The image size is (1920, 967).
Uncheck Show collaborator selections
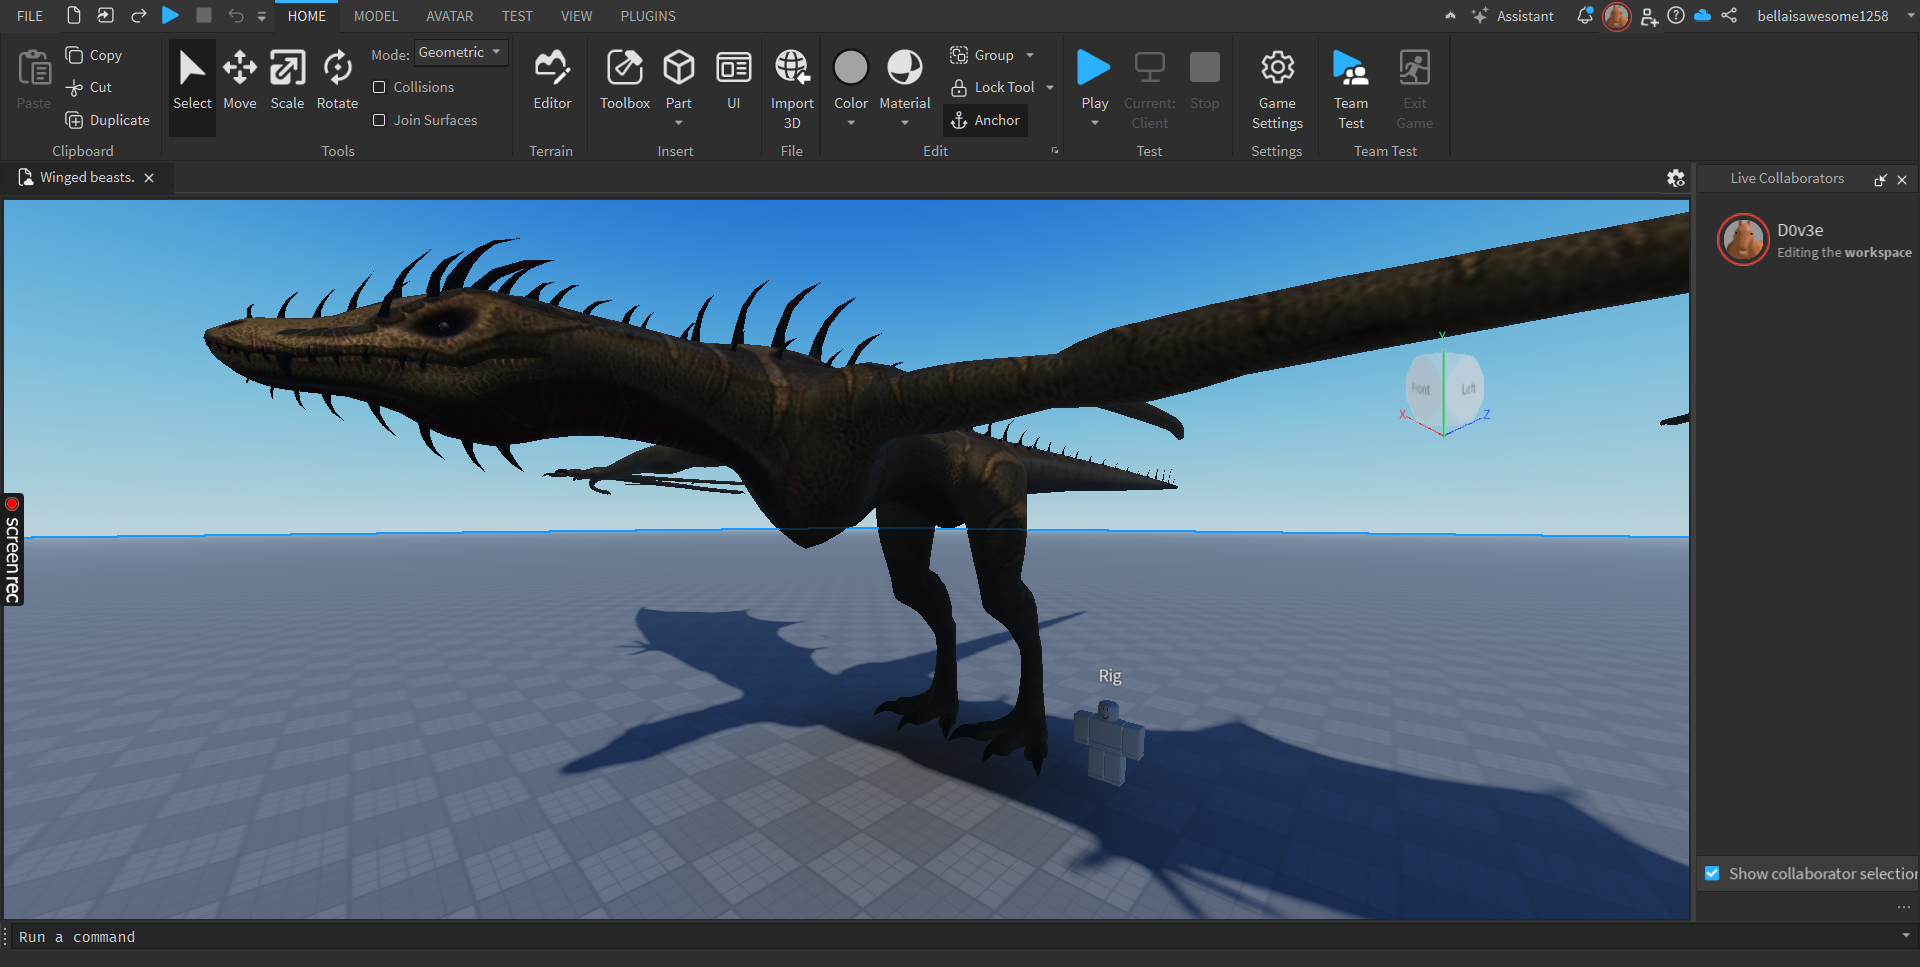pos(1713,873)
